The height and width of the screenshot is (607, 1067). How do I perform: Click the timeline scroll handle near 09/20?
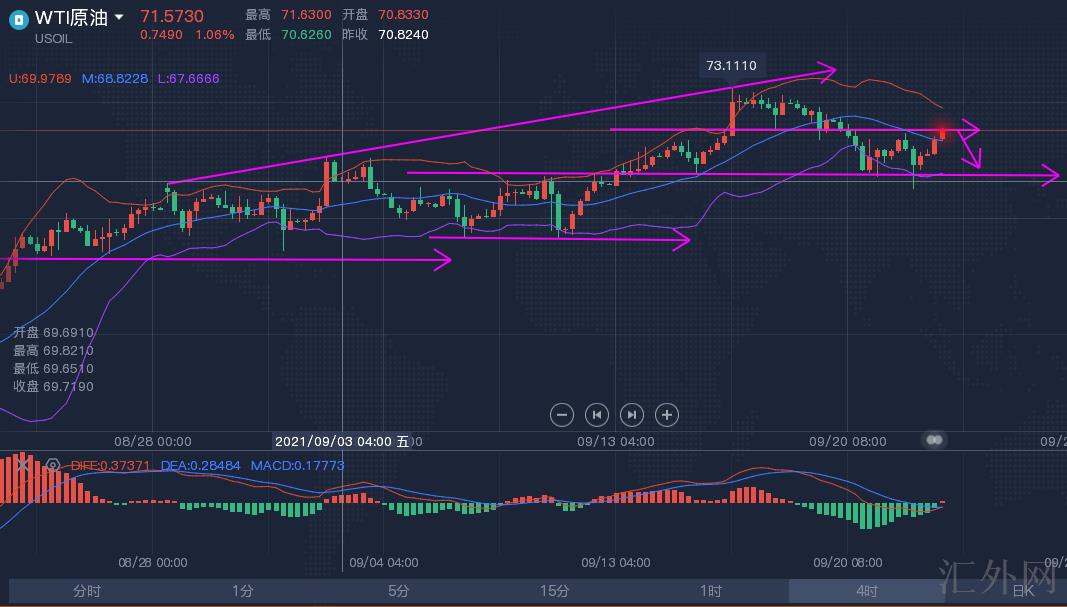click(x=935, y=440)
